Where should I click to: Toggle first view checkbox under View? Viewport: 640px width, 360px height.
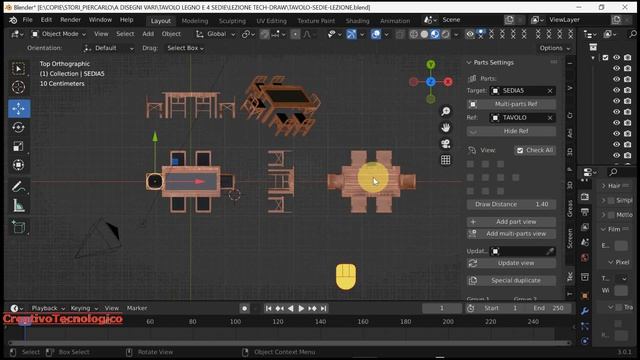470,164
